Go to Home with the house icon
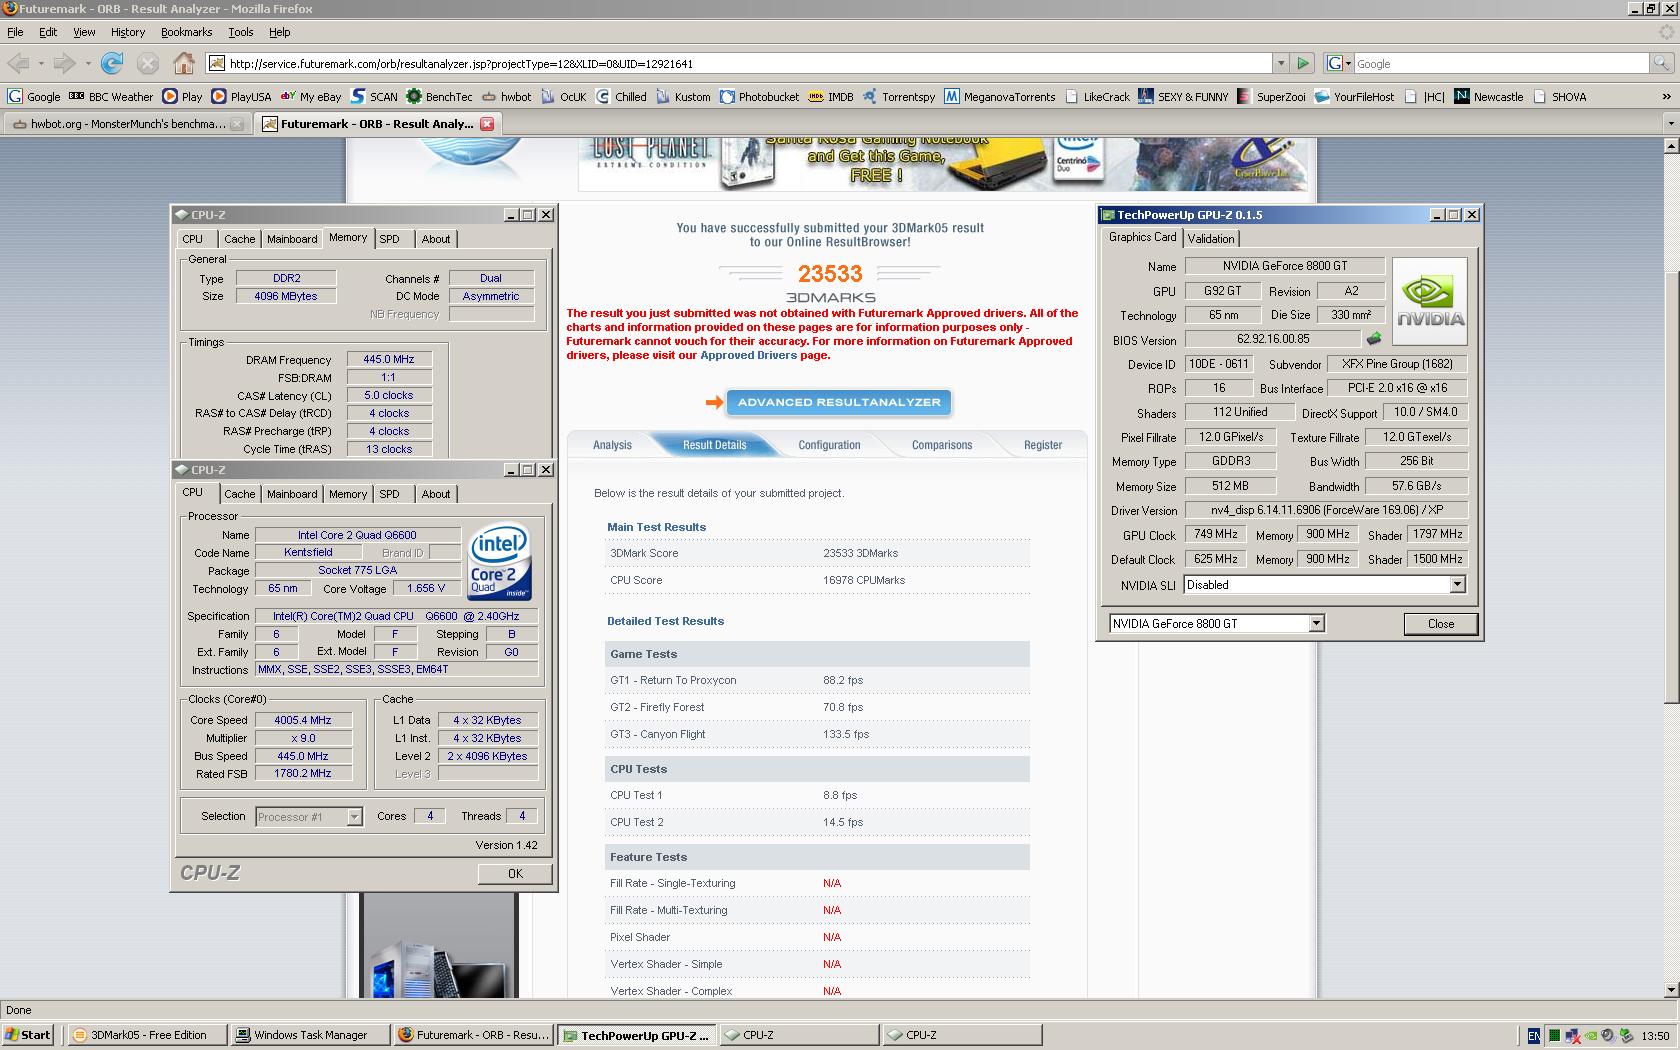The image size is (1680, 1050). (x=184, y=64)
